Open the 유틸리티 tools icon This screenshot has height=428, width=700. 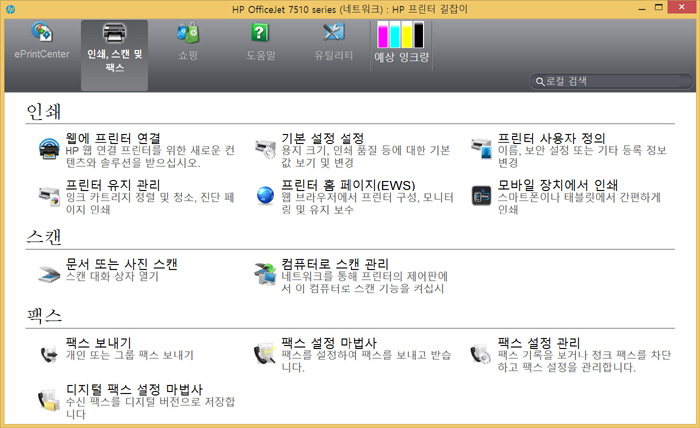pyautogui.click(x=333, y=33)
